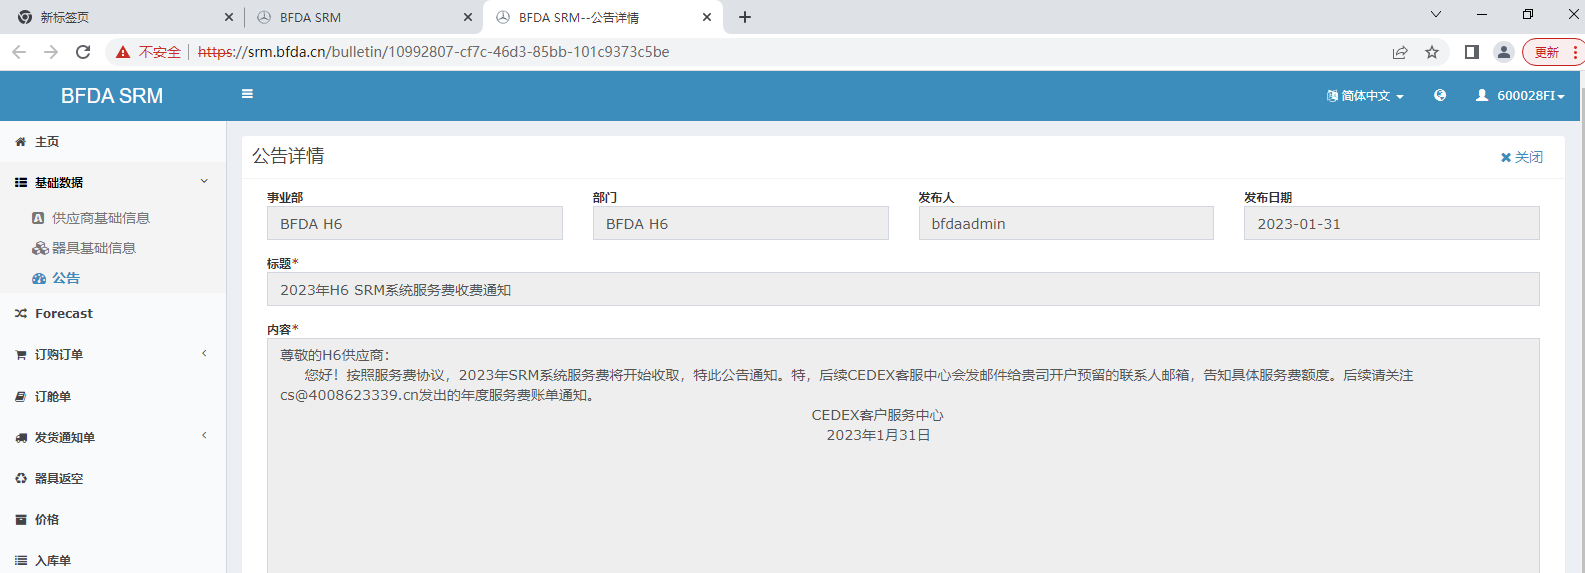The image size is (1585, 573).
Task: Open browser side panel icon
Action: pyautogui.click(x=1472, y=52)
